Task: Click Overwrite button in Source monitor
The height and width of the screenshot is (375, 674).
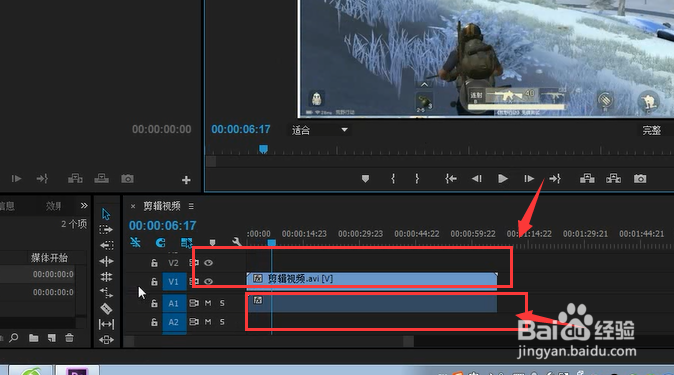Action: [101, 178]
